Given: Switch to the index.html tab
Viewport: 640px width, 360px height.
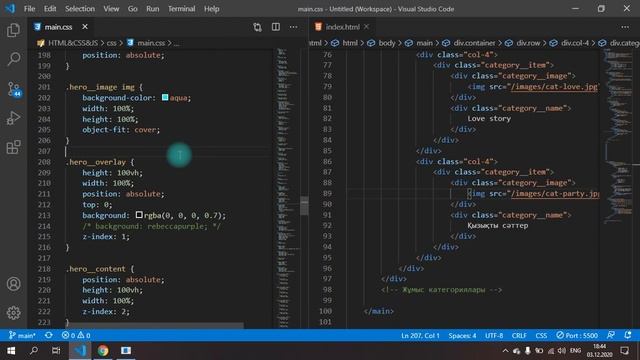Looking at the screenshot, I should [x=342, y=27].
